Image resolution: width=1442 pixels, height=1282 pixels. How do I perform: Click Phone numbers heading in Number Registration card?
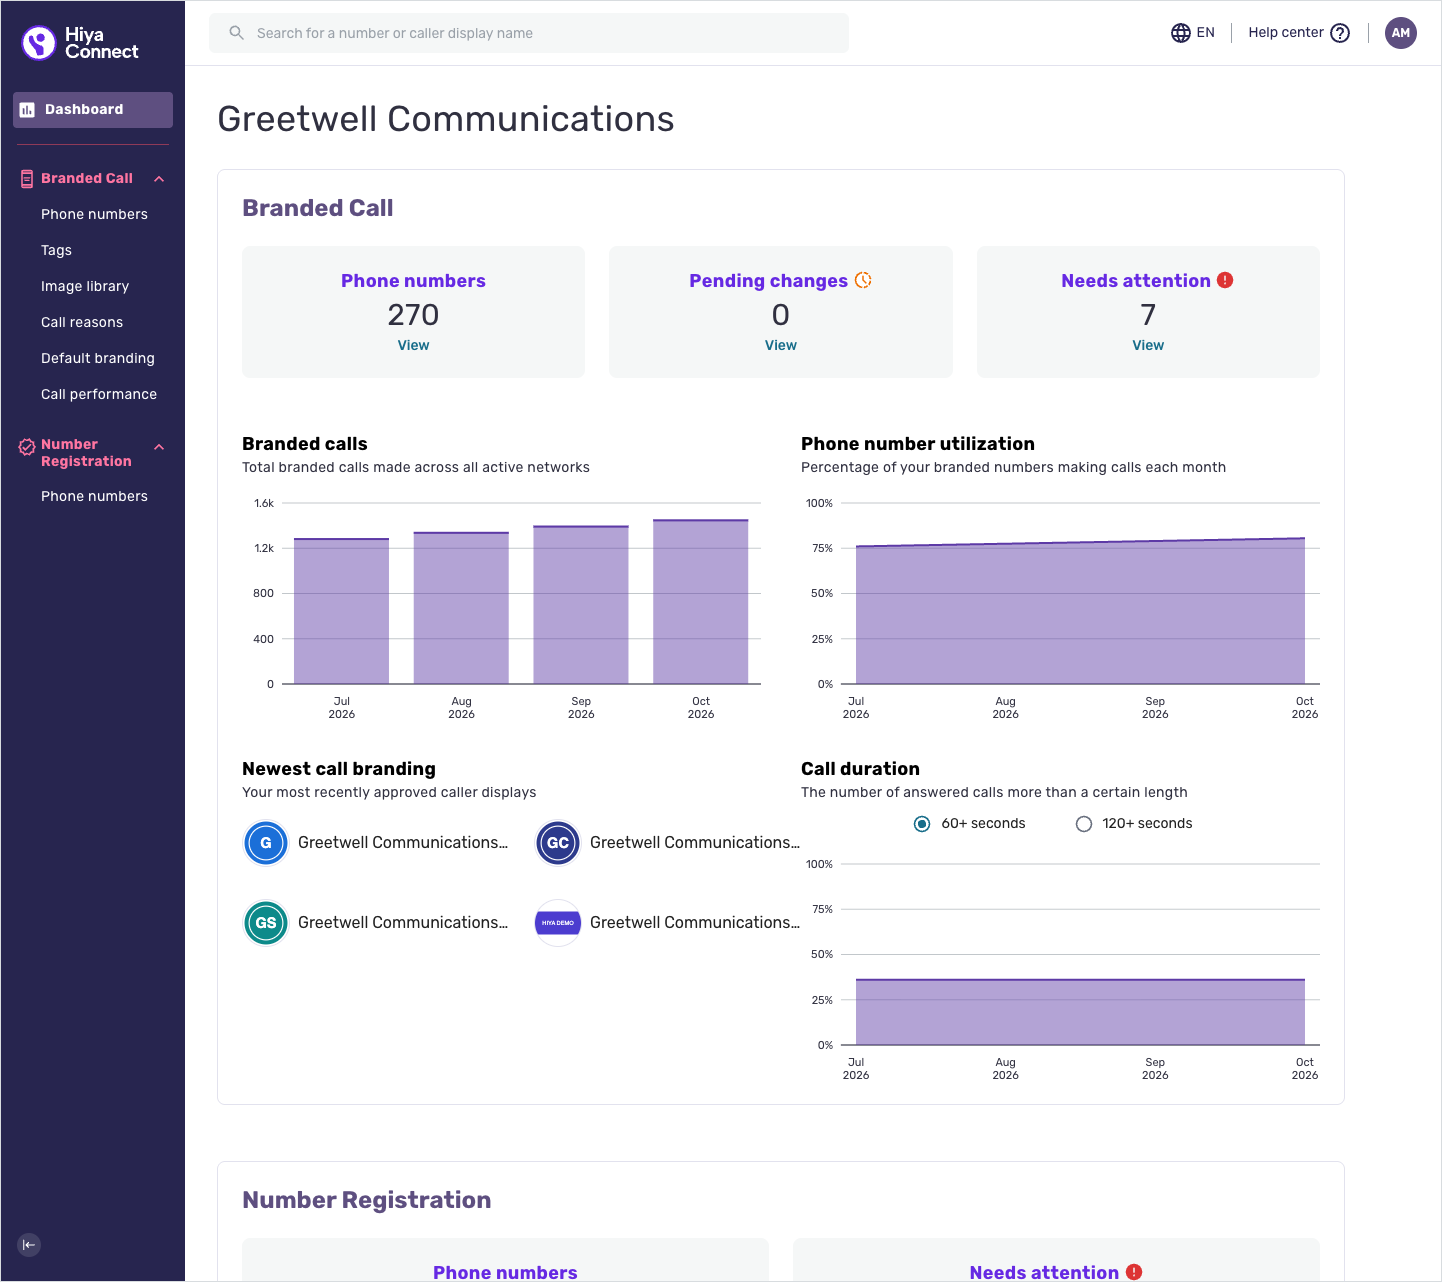(505, 1272)
